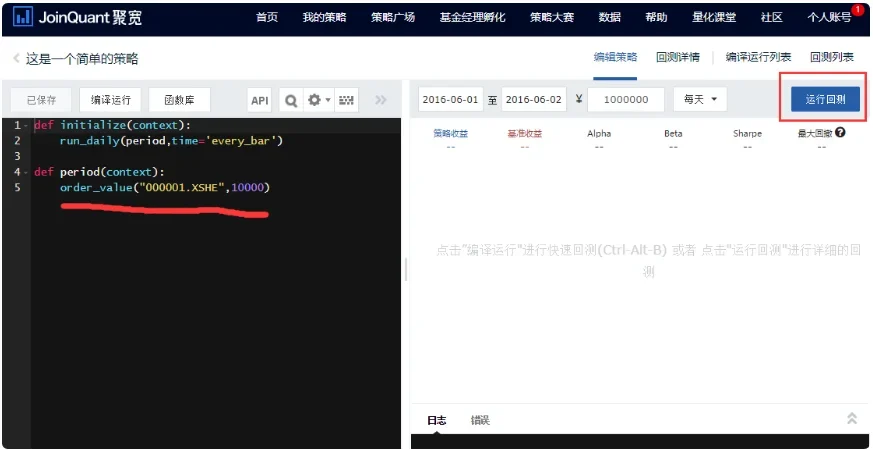Switch to the 回测详情 tab
Image resolution: width=873 pixels, height=450 pixels.
[678, 57]
